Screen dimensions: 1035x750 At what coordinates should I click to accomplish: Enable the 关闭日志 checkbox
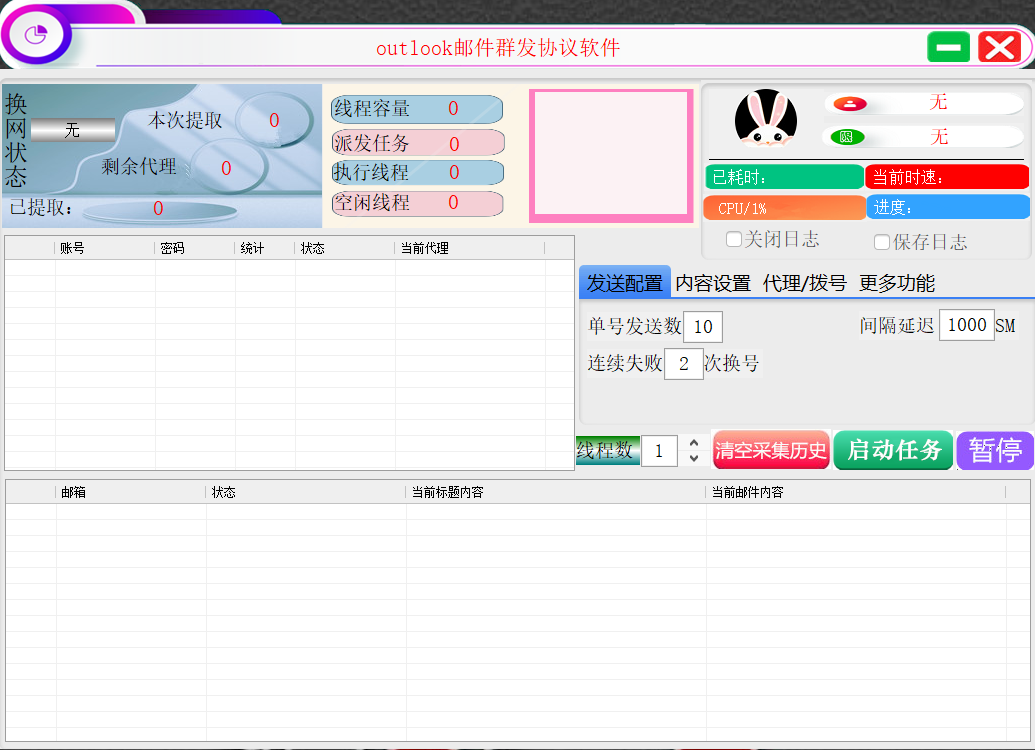pyautogui.click(x=734, y=240)
